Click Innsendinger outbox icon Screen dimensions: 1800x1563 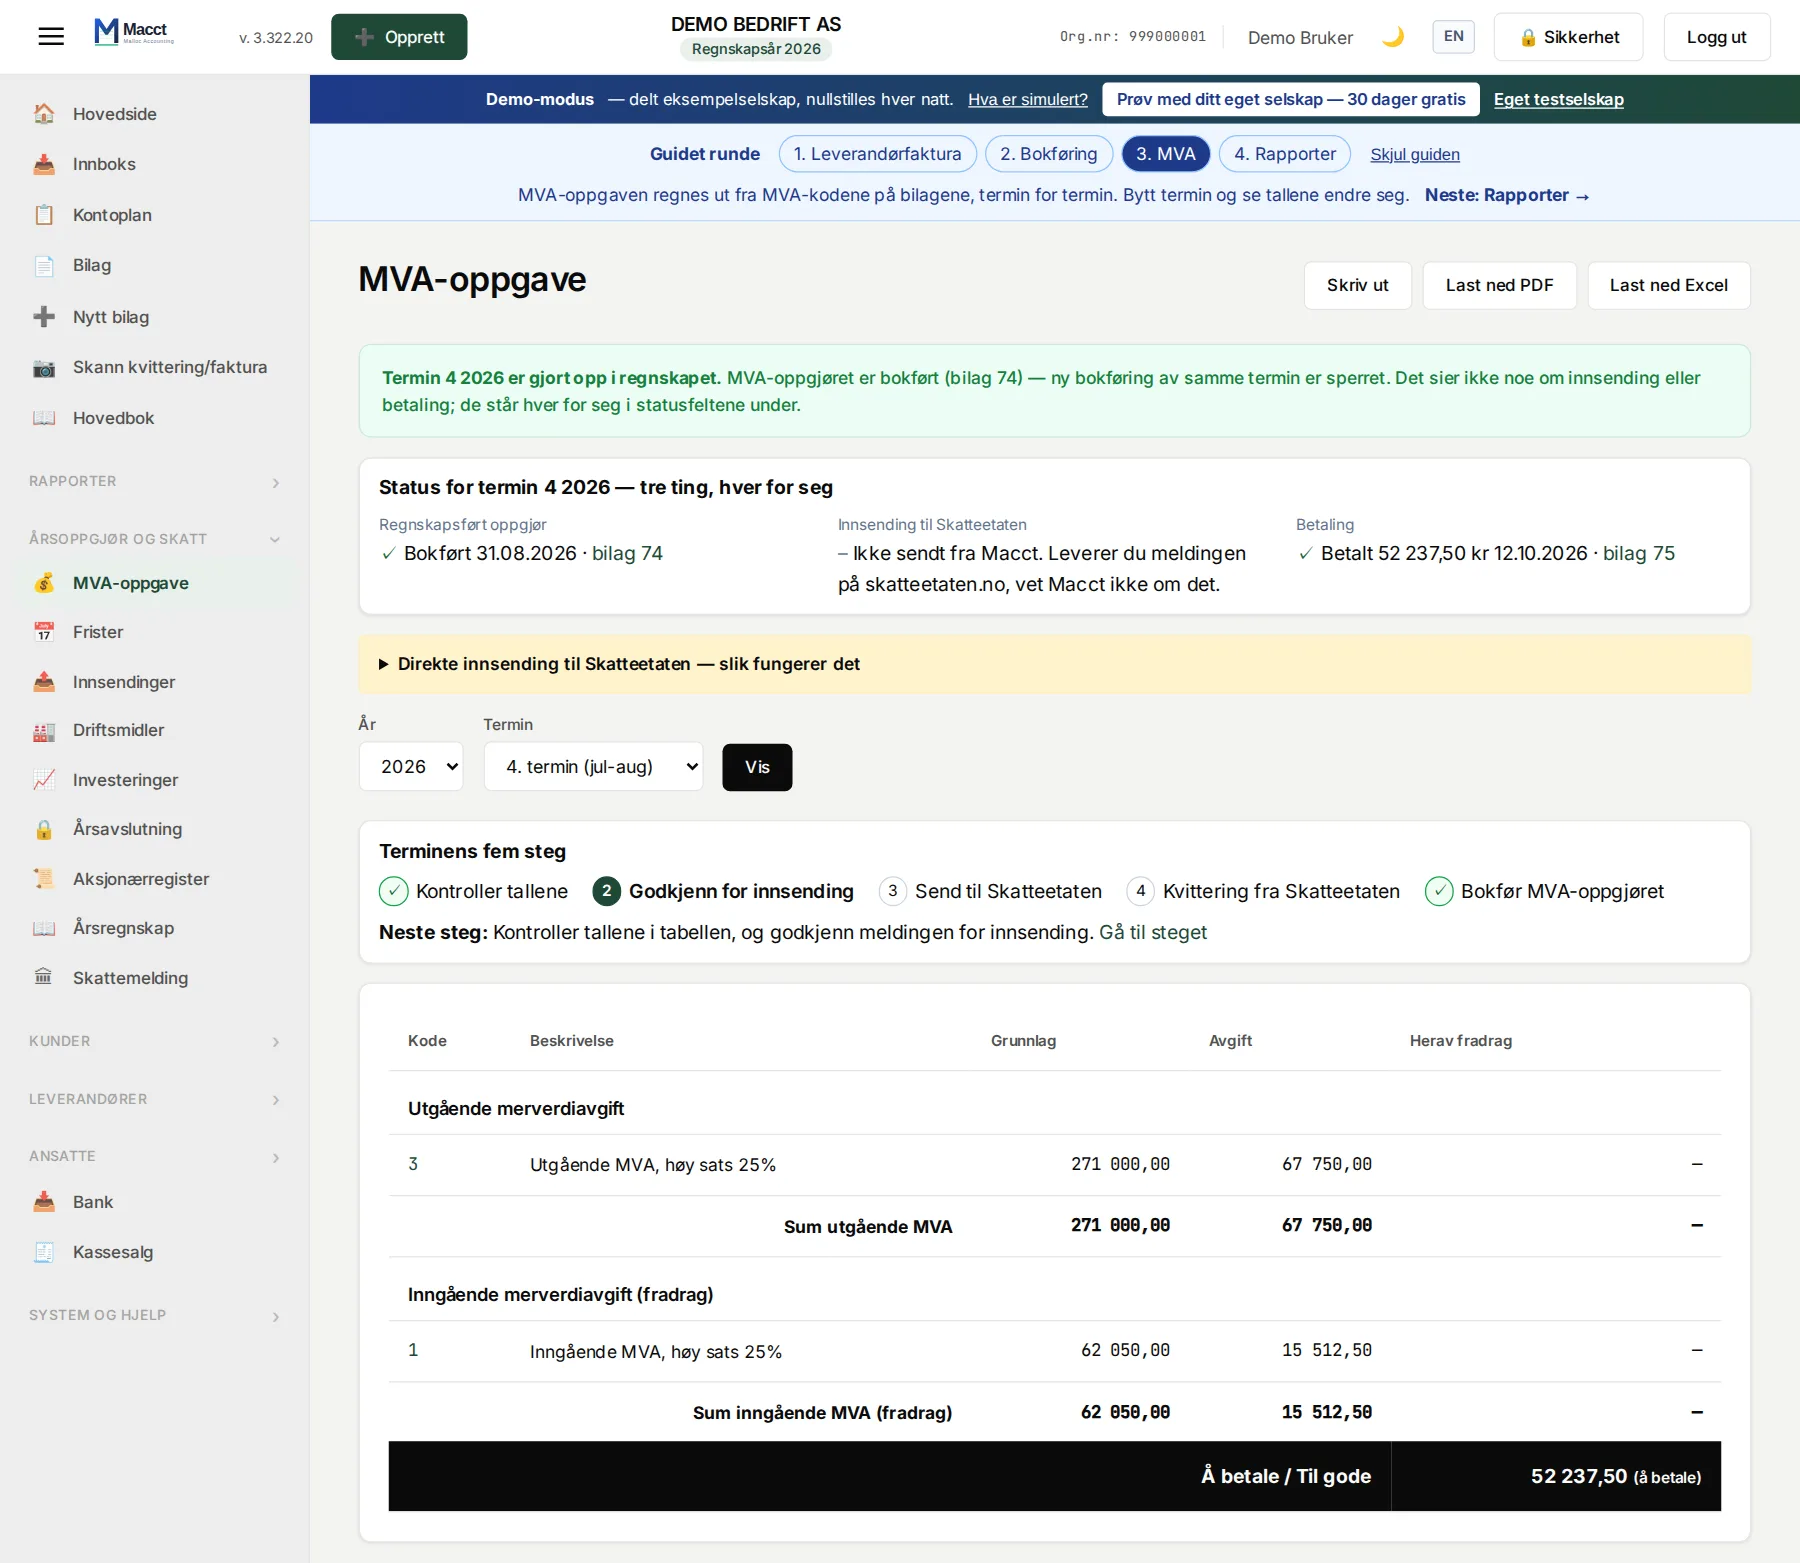coord(44,682)
